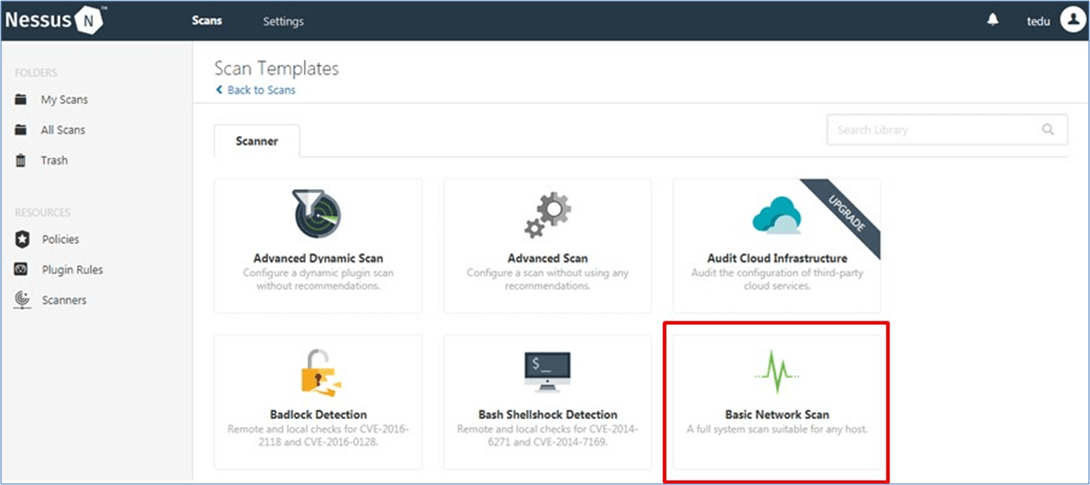Open the notifications bell
Image resolution: width=1090 pixels, height=485 pixels.
coord(993,20)
